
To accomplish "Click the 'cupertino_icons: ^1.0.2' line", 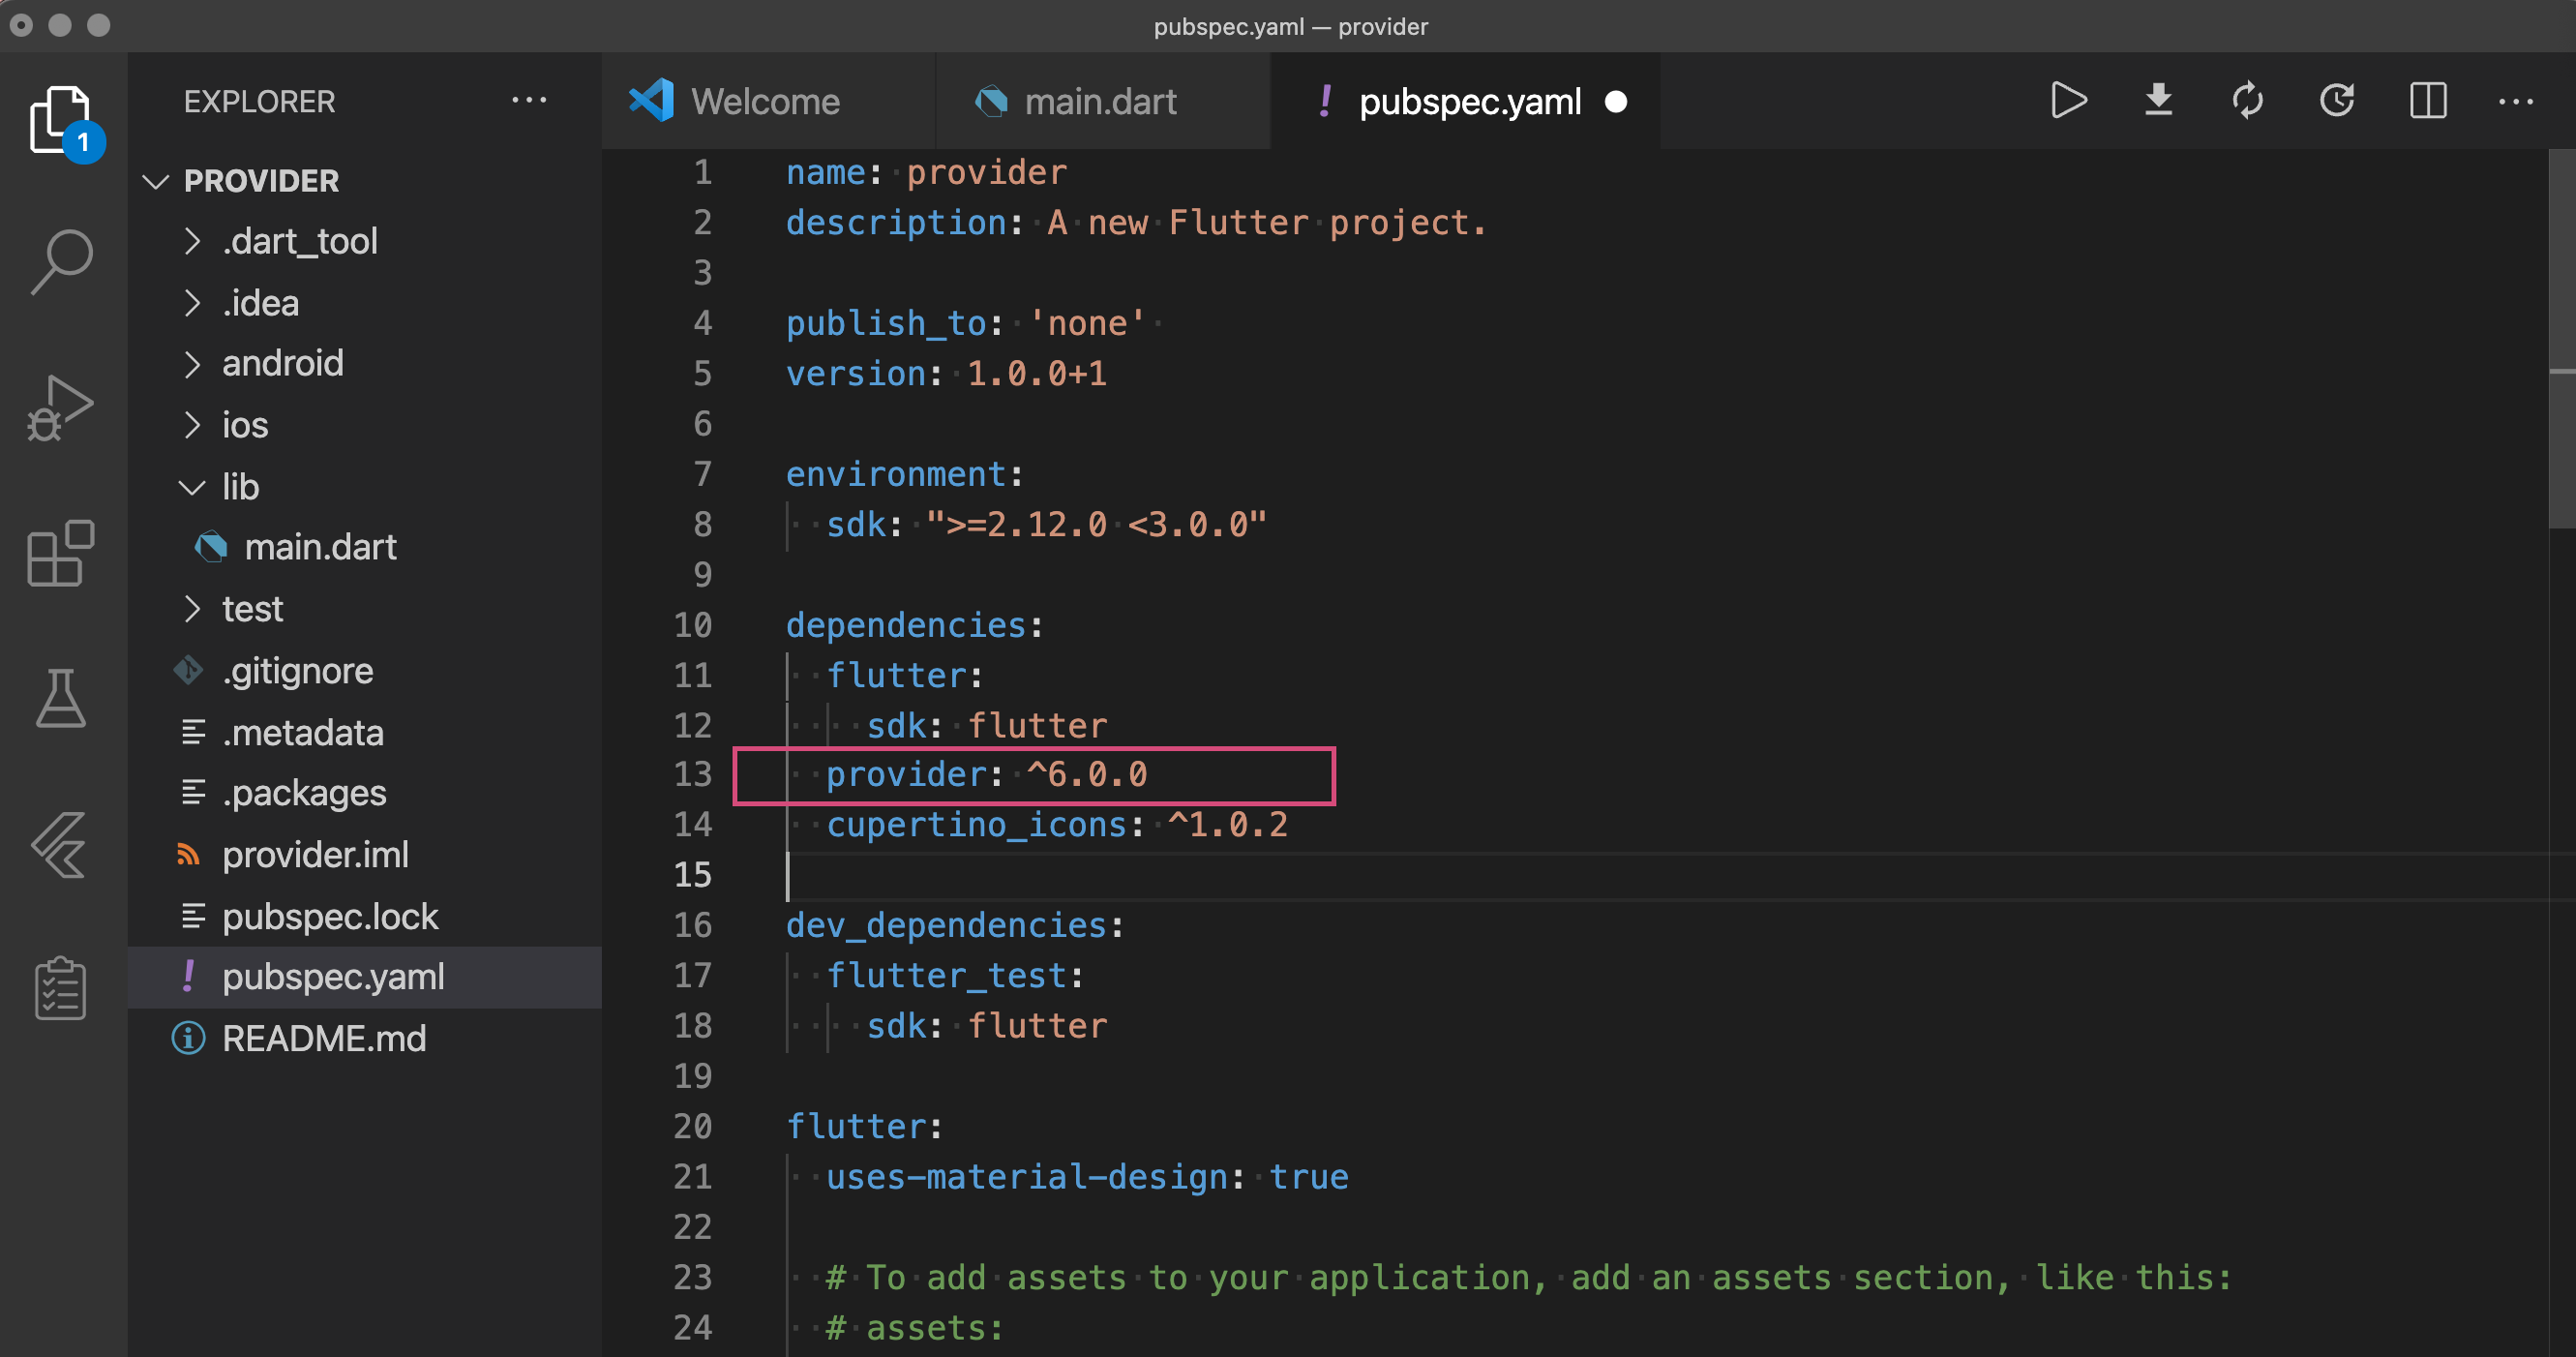I will click(x=1057, y=825).
